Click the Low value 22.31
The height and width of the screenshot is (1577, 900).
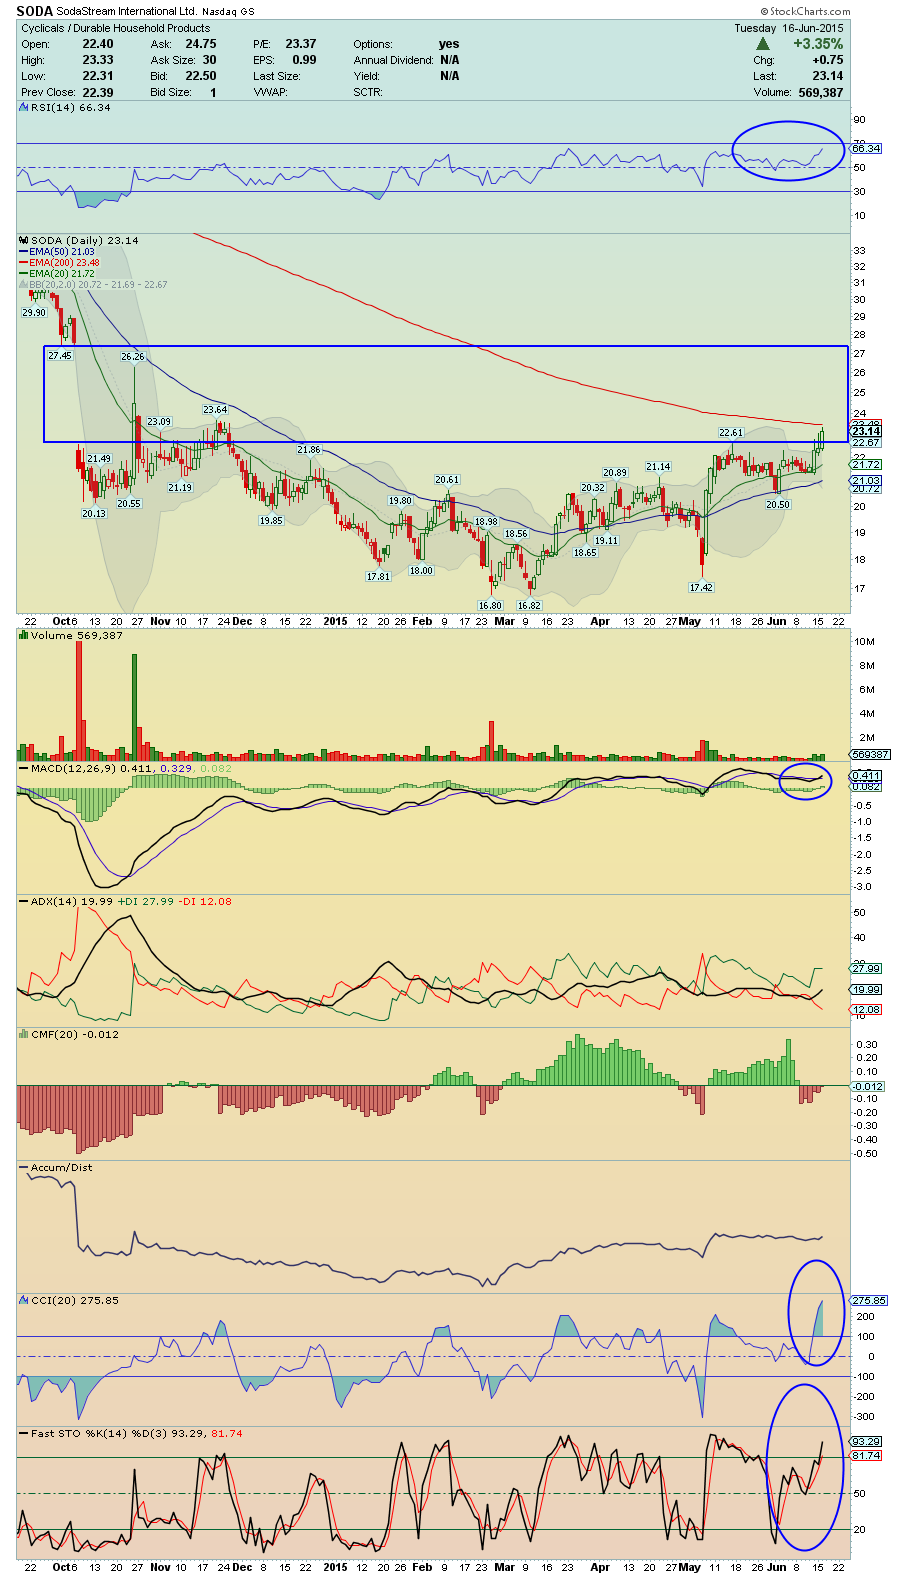click(98, 76)
